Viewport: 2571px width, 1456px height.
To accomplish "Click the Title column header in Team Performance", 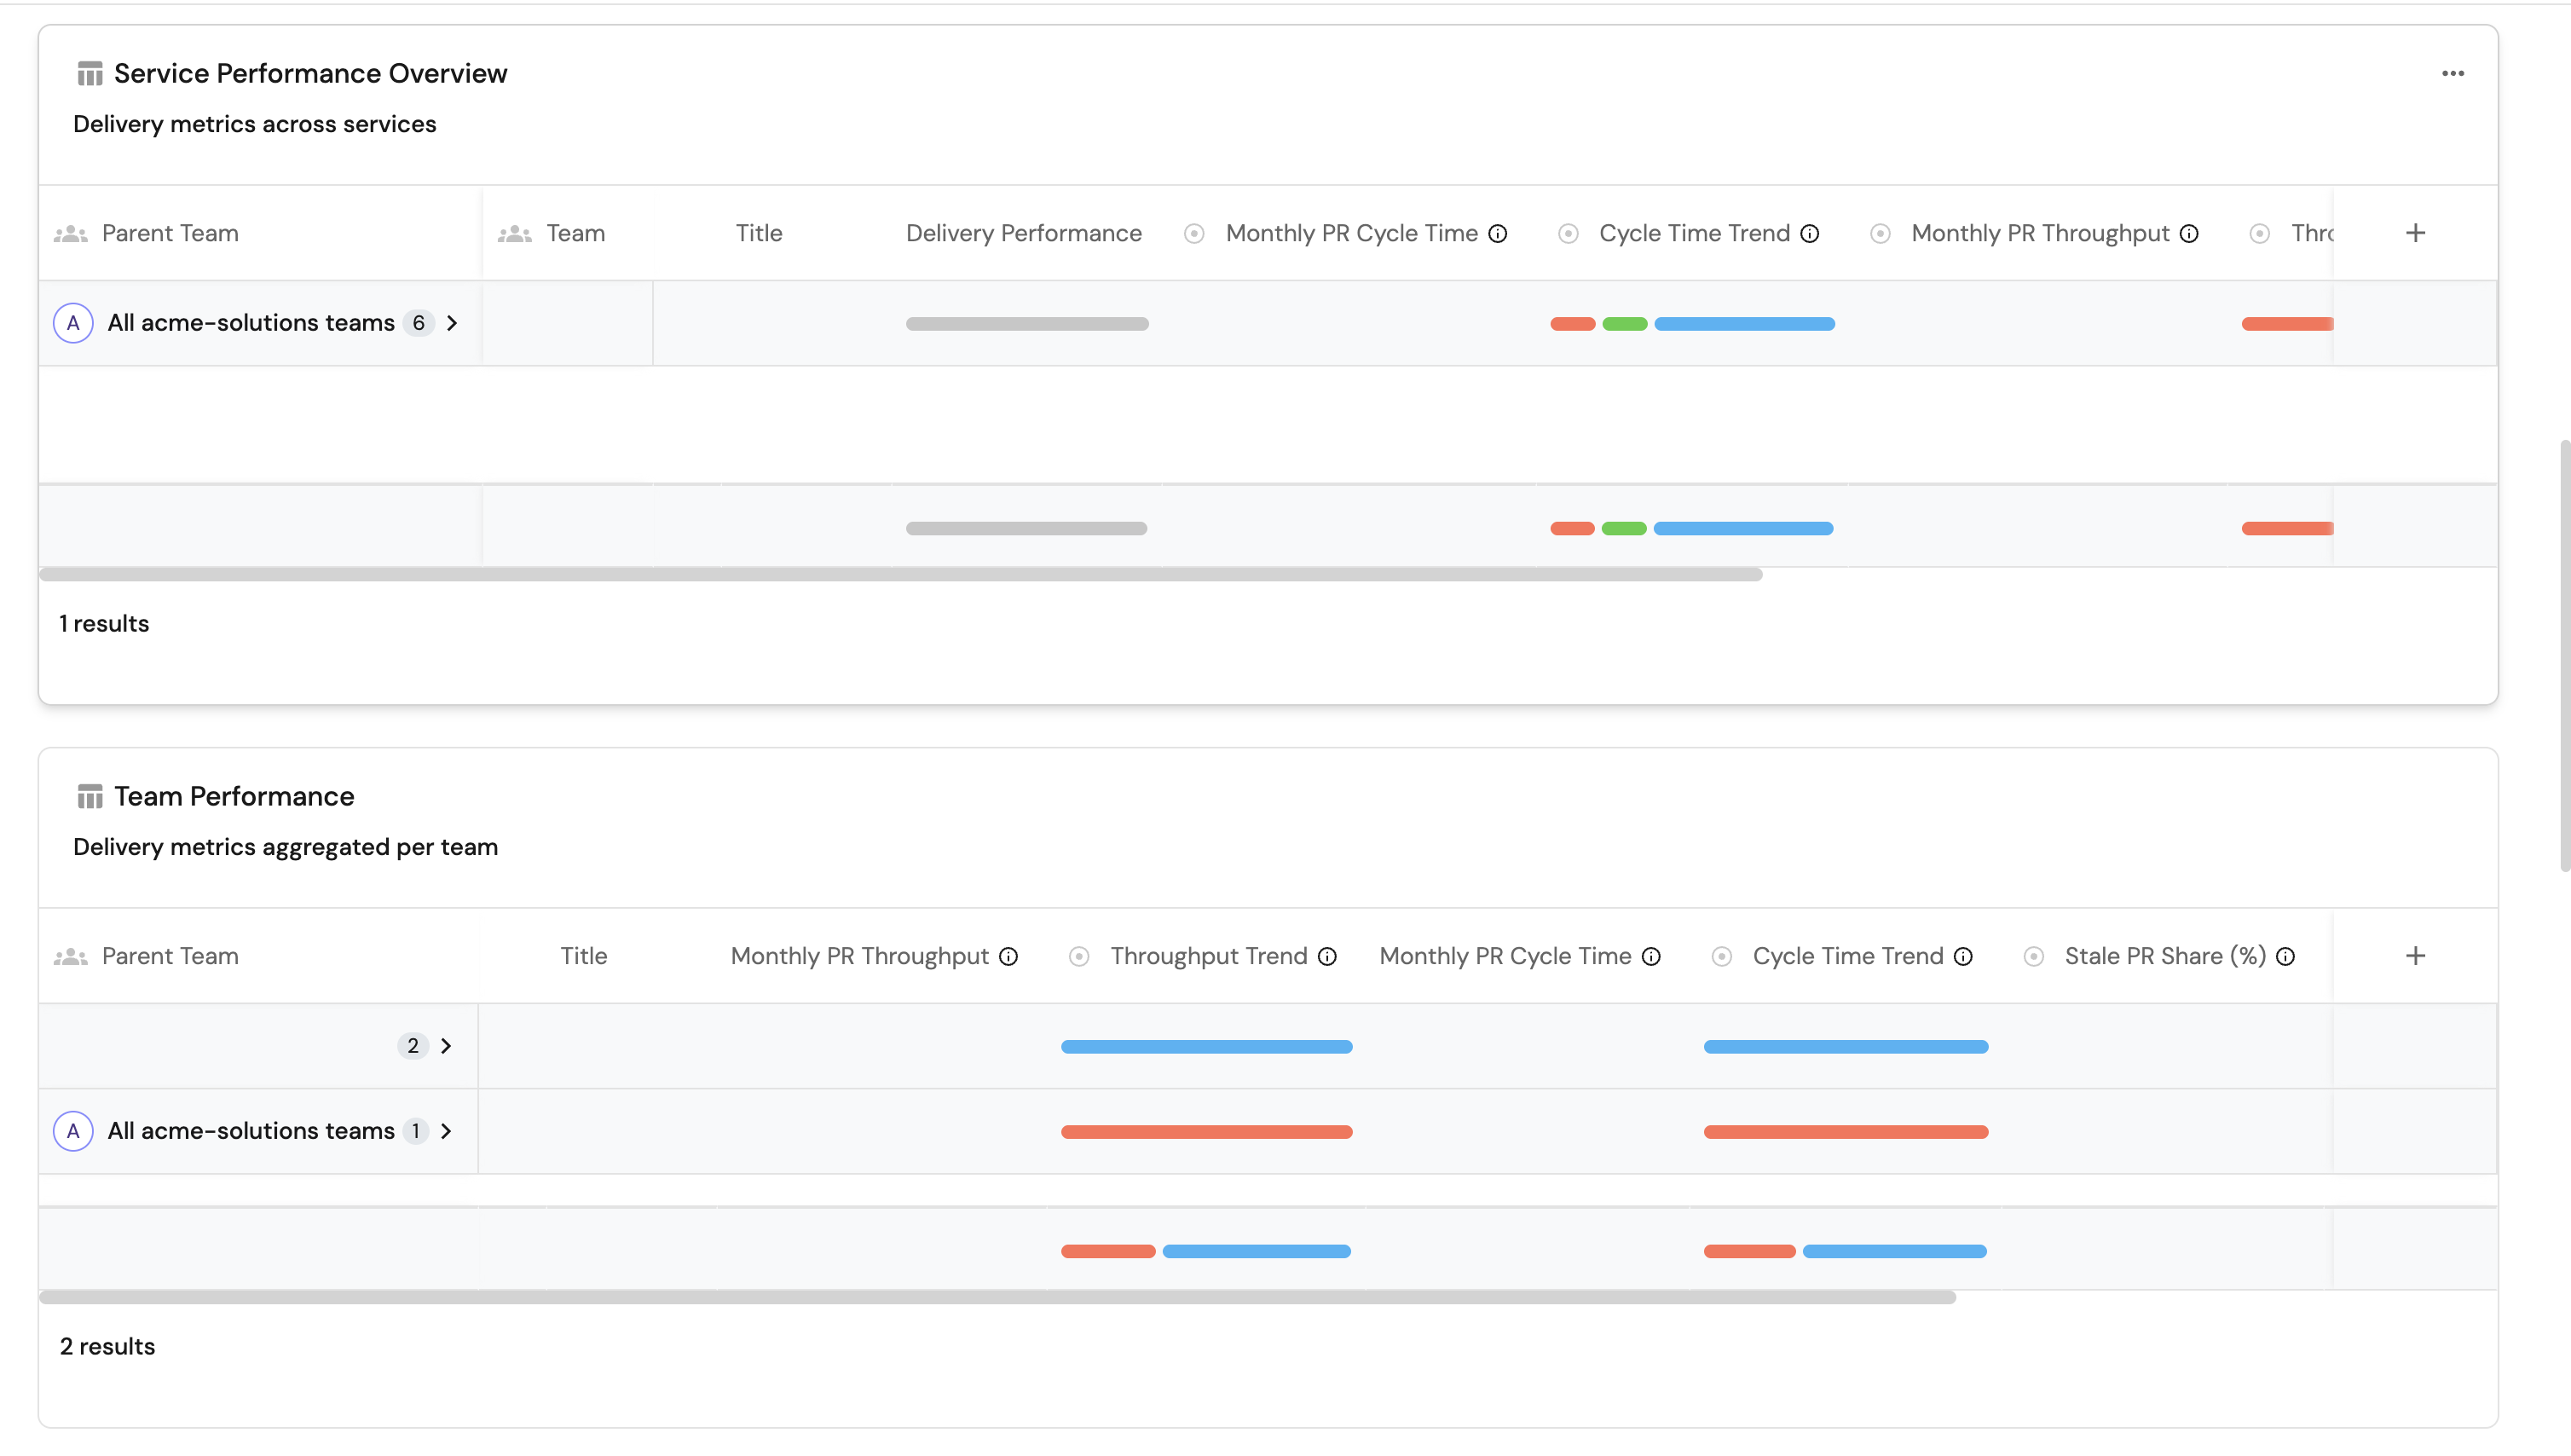I will 583,956.
